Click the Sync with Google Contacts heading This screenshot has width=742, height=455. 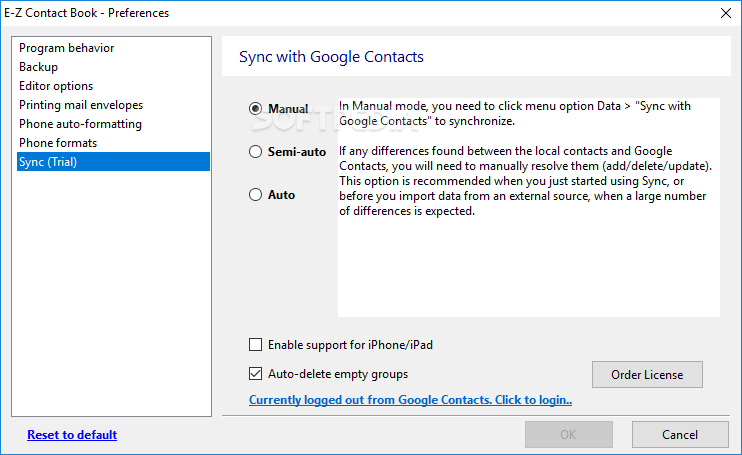pyautogui.click(x=331, y=57)
